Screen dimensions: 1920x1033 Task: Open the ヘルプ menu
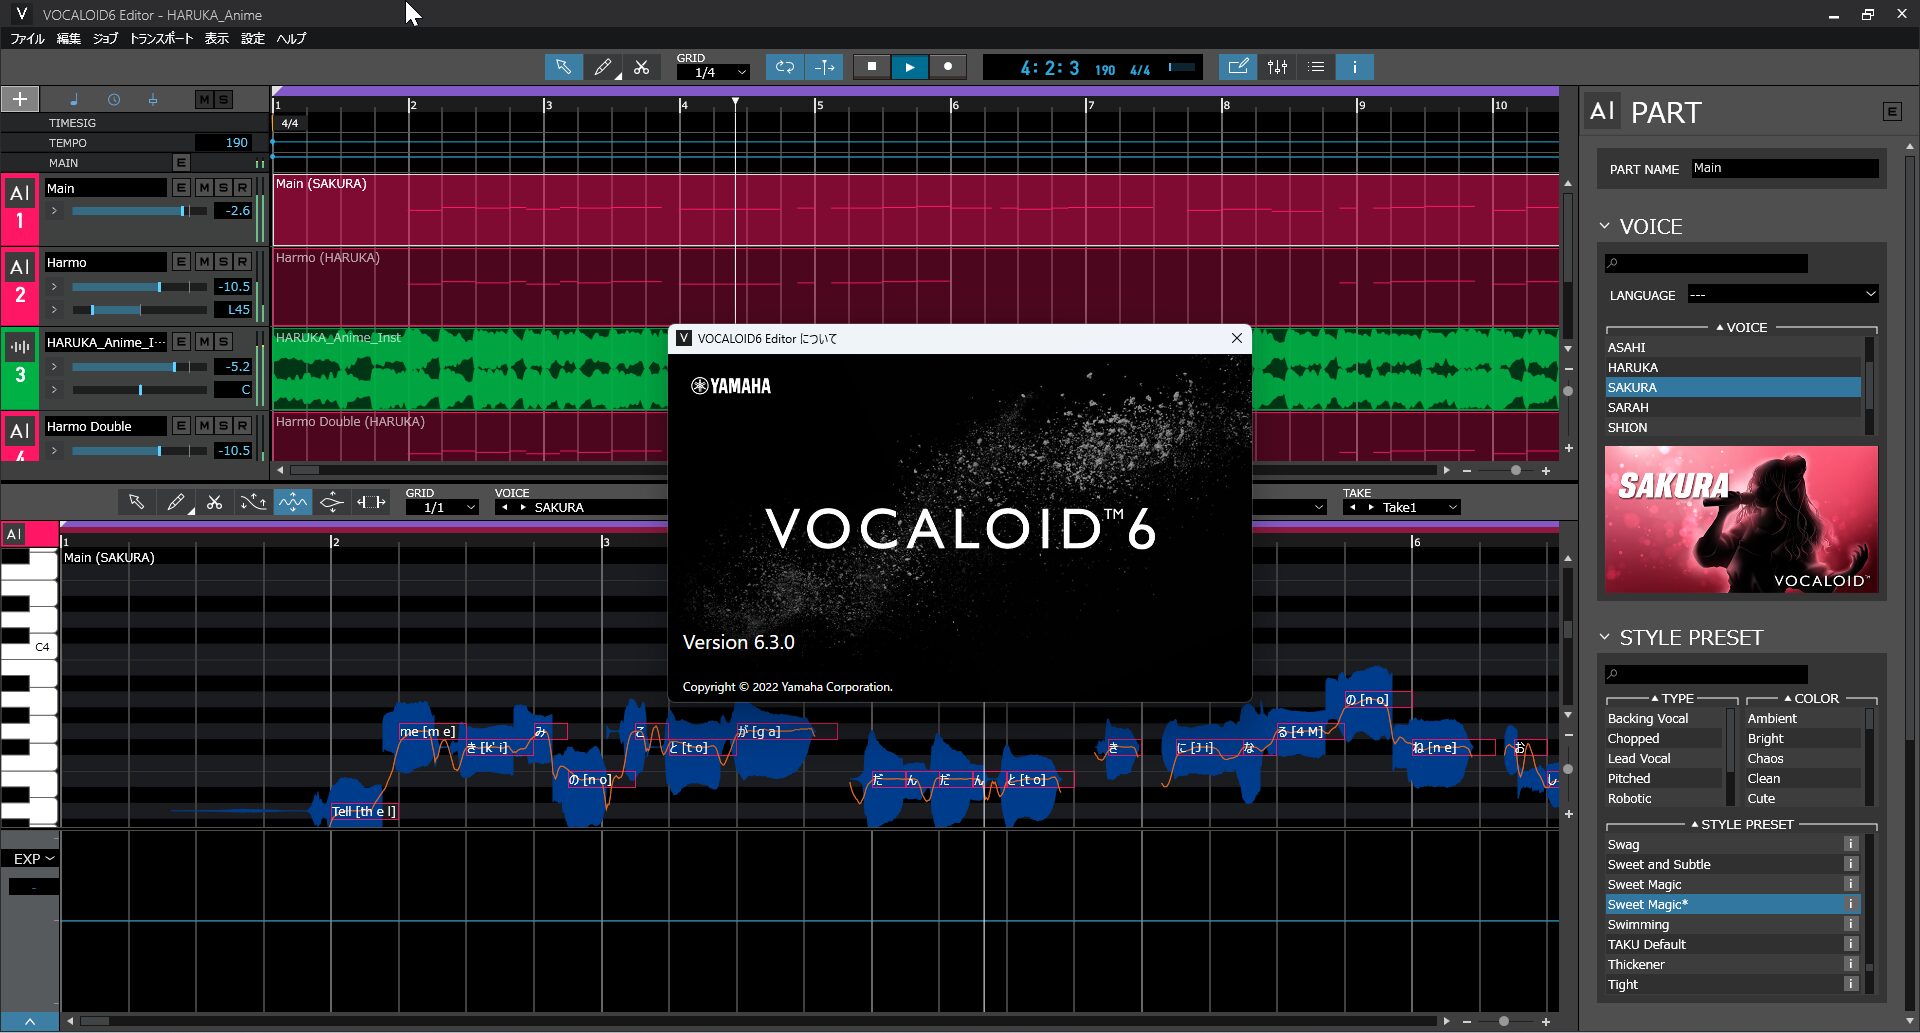tap(292, 38)
